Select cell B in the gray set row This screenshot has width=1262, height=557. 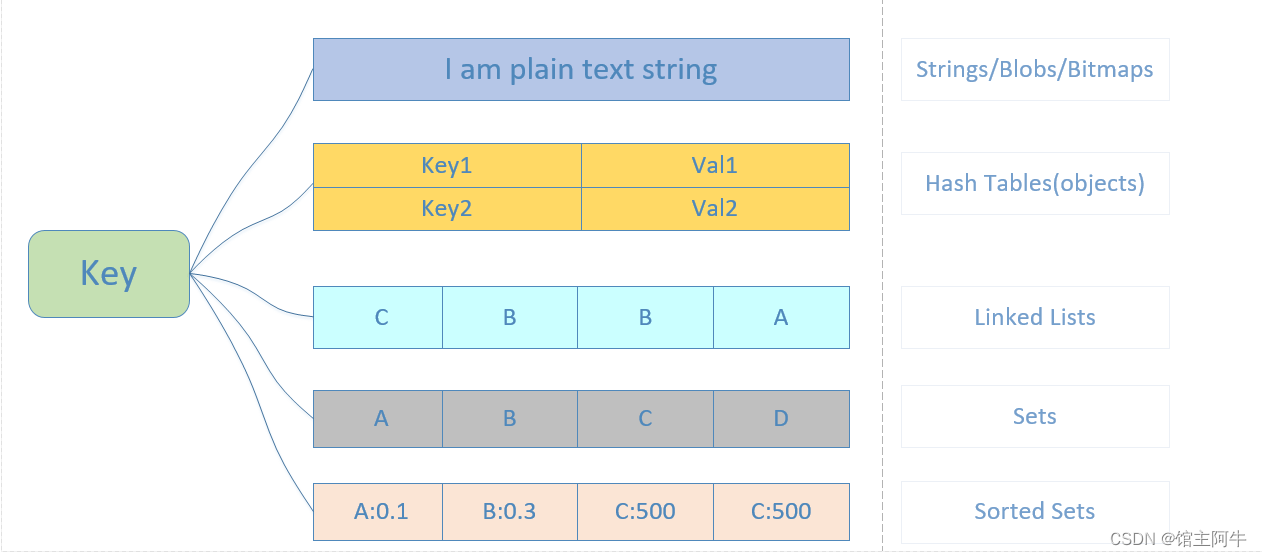[x=510, y=418]
